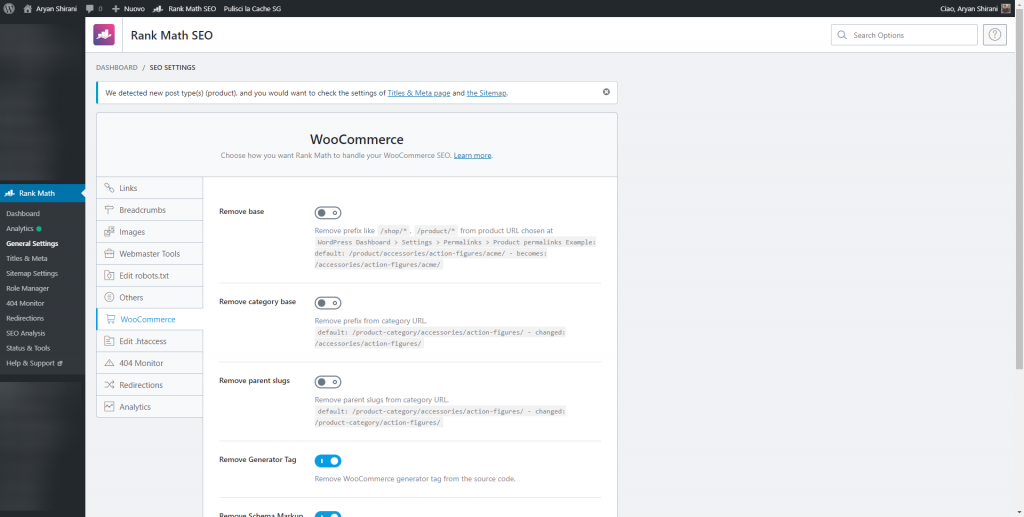The height and width of the screenshot is (517, 1024).
Task: Open the Sitemap link in the notice
Action: click(487, 93)
